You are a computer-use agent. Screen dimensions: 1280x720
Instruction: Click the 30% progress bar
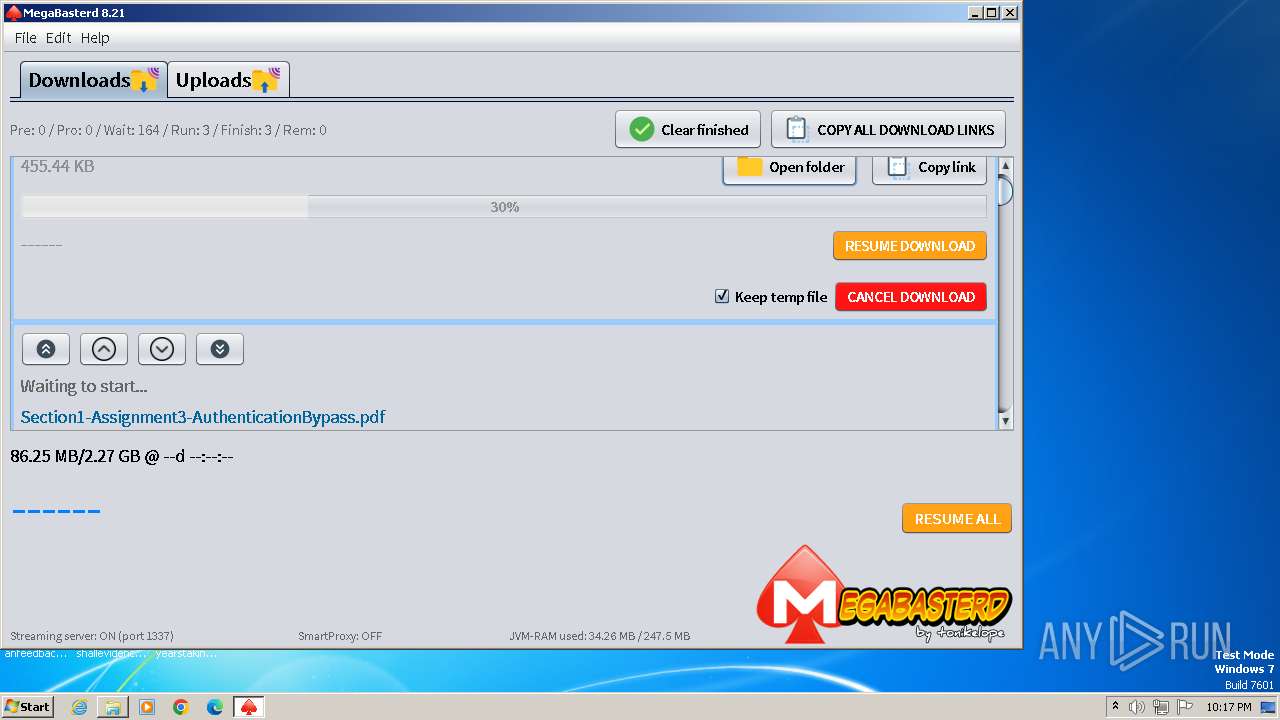click(504, 207)
